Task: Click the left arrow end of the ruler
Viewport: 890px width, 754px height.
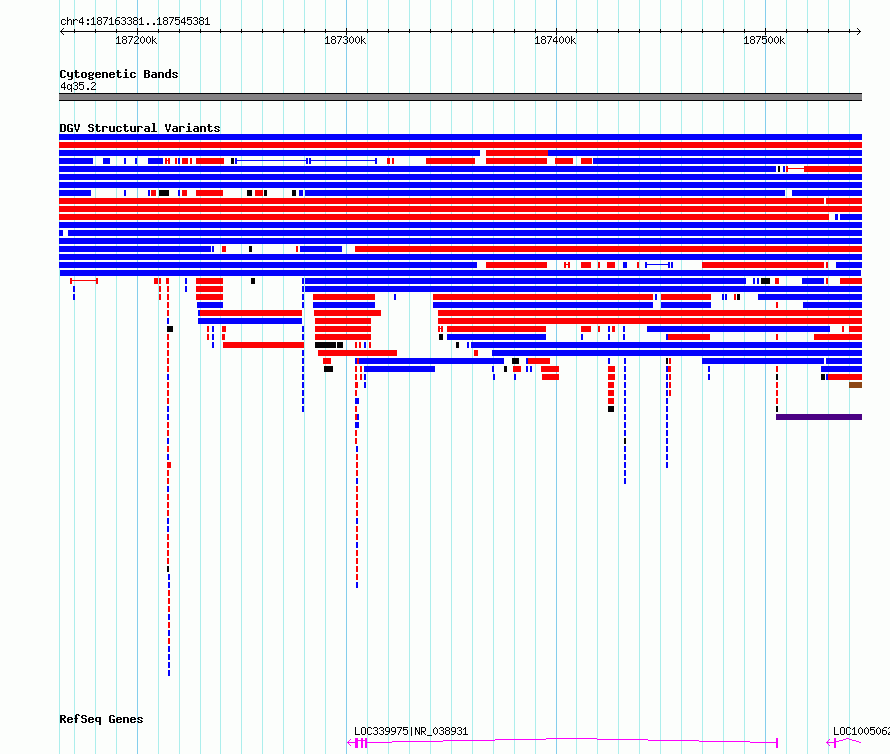Action: (62, 31)
